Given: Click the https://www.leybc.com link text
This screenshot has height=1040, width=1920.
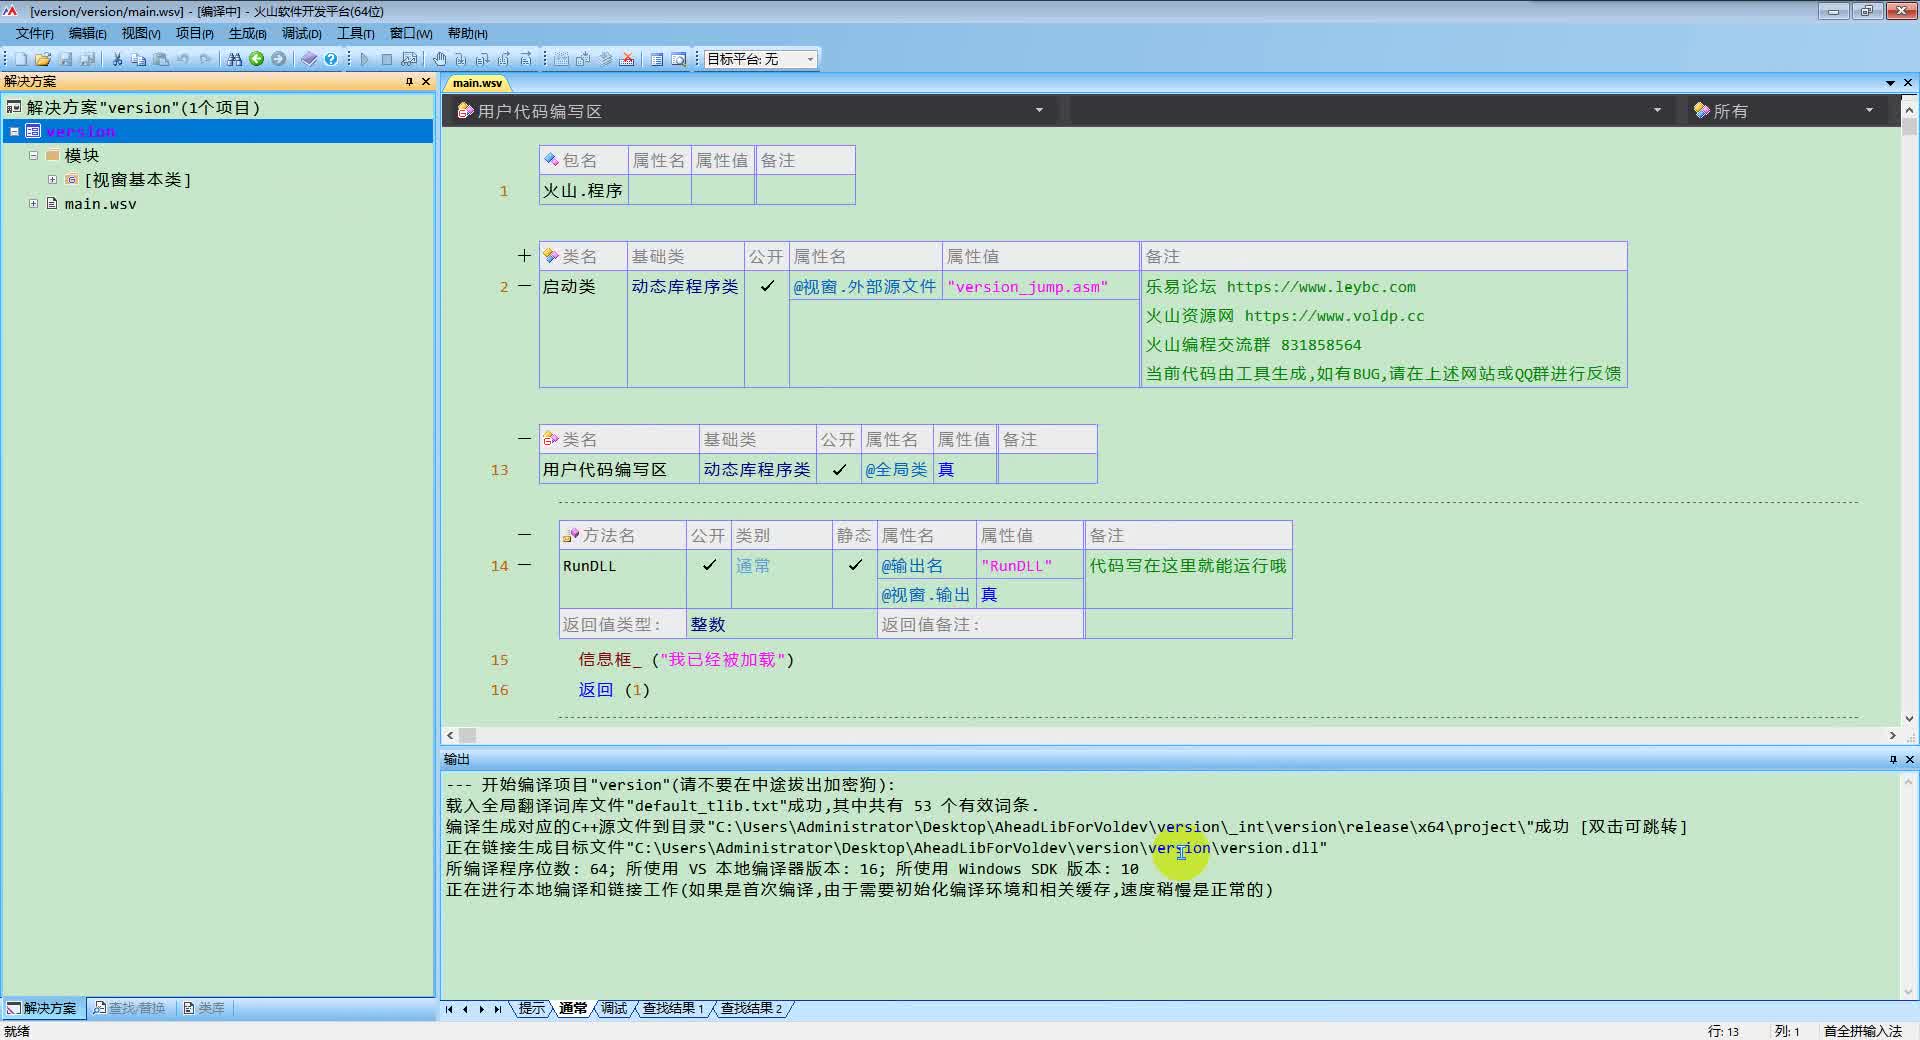Looking at the screenshot, I should coord(1321,287).
